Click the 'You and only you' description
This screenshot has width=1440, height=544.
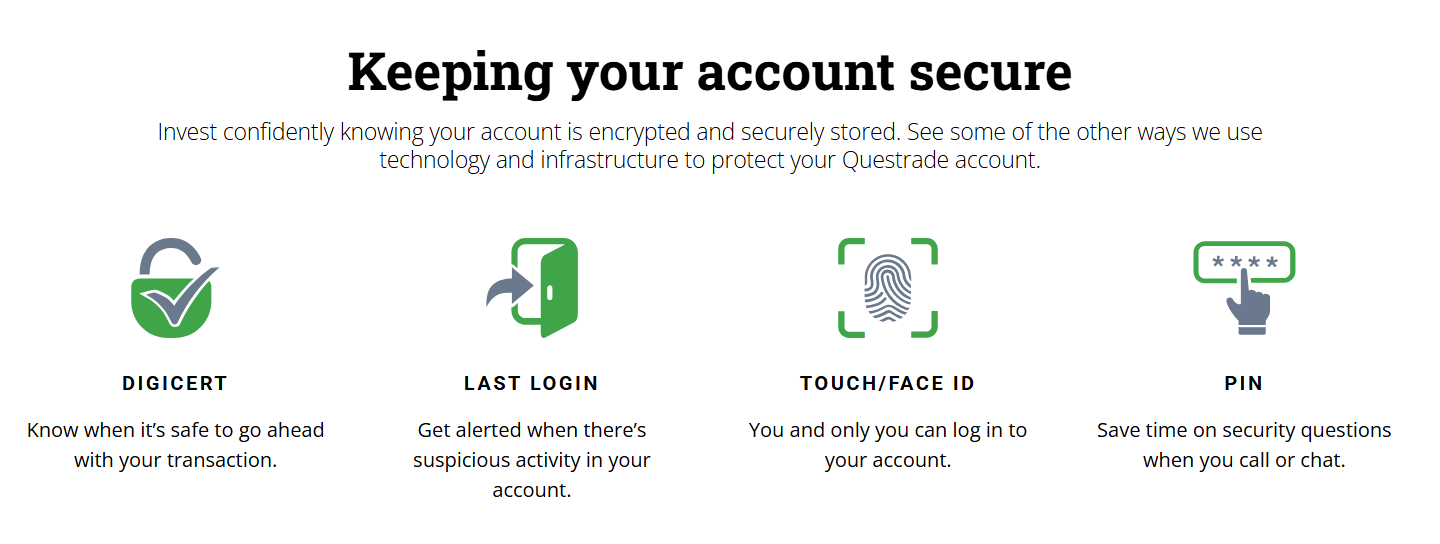click(x=887, y=445)
